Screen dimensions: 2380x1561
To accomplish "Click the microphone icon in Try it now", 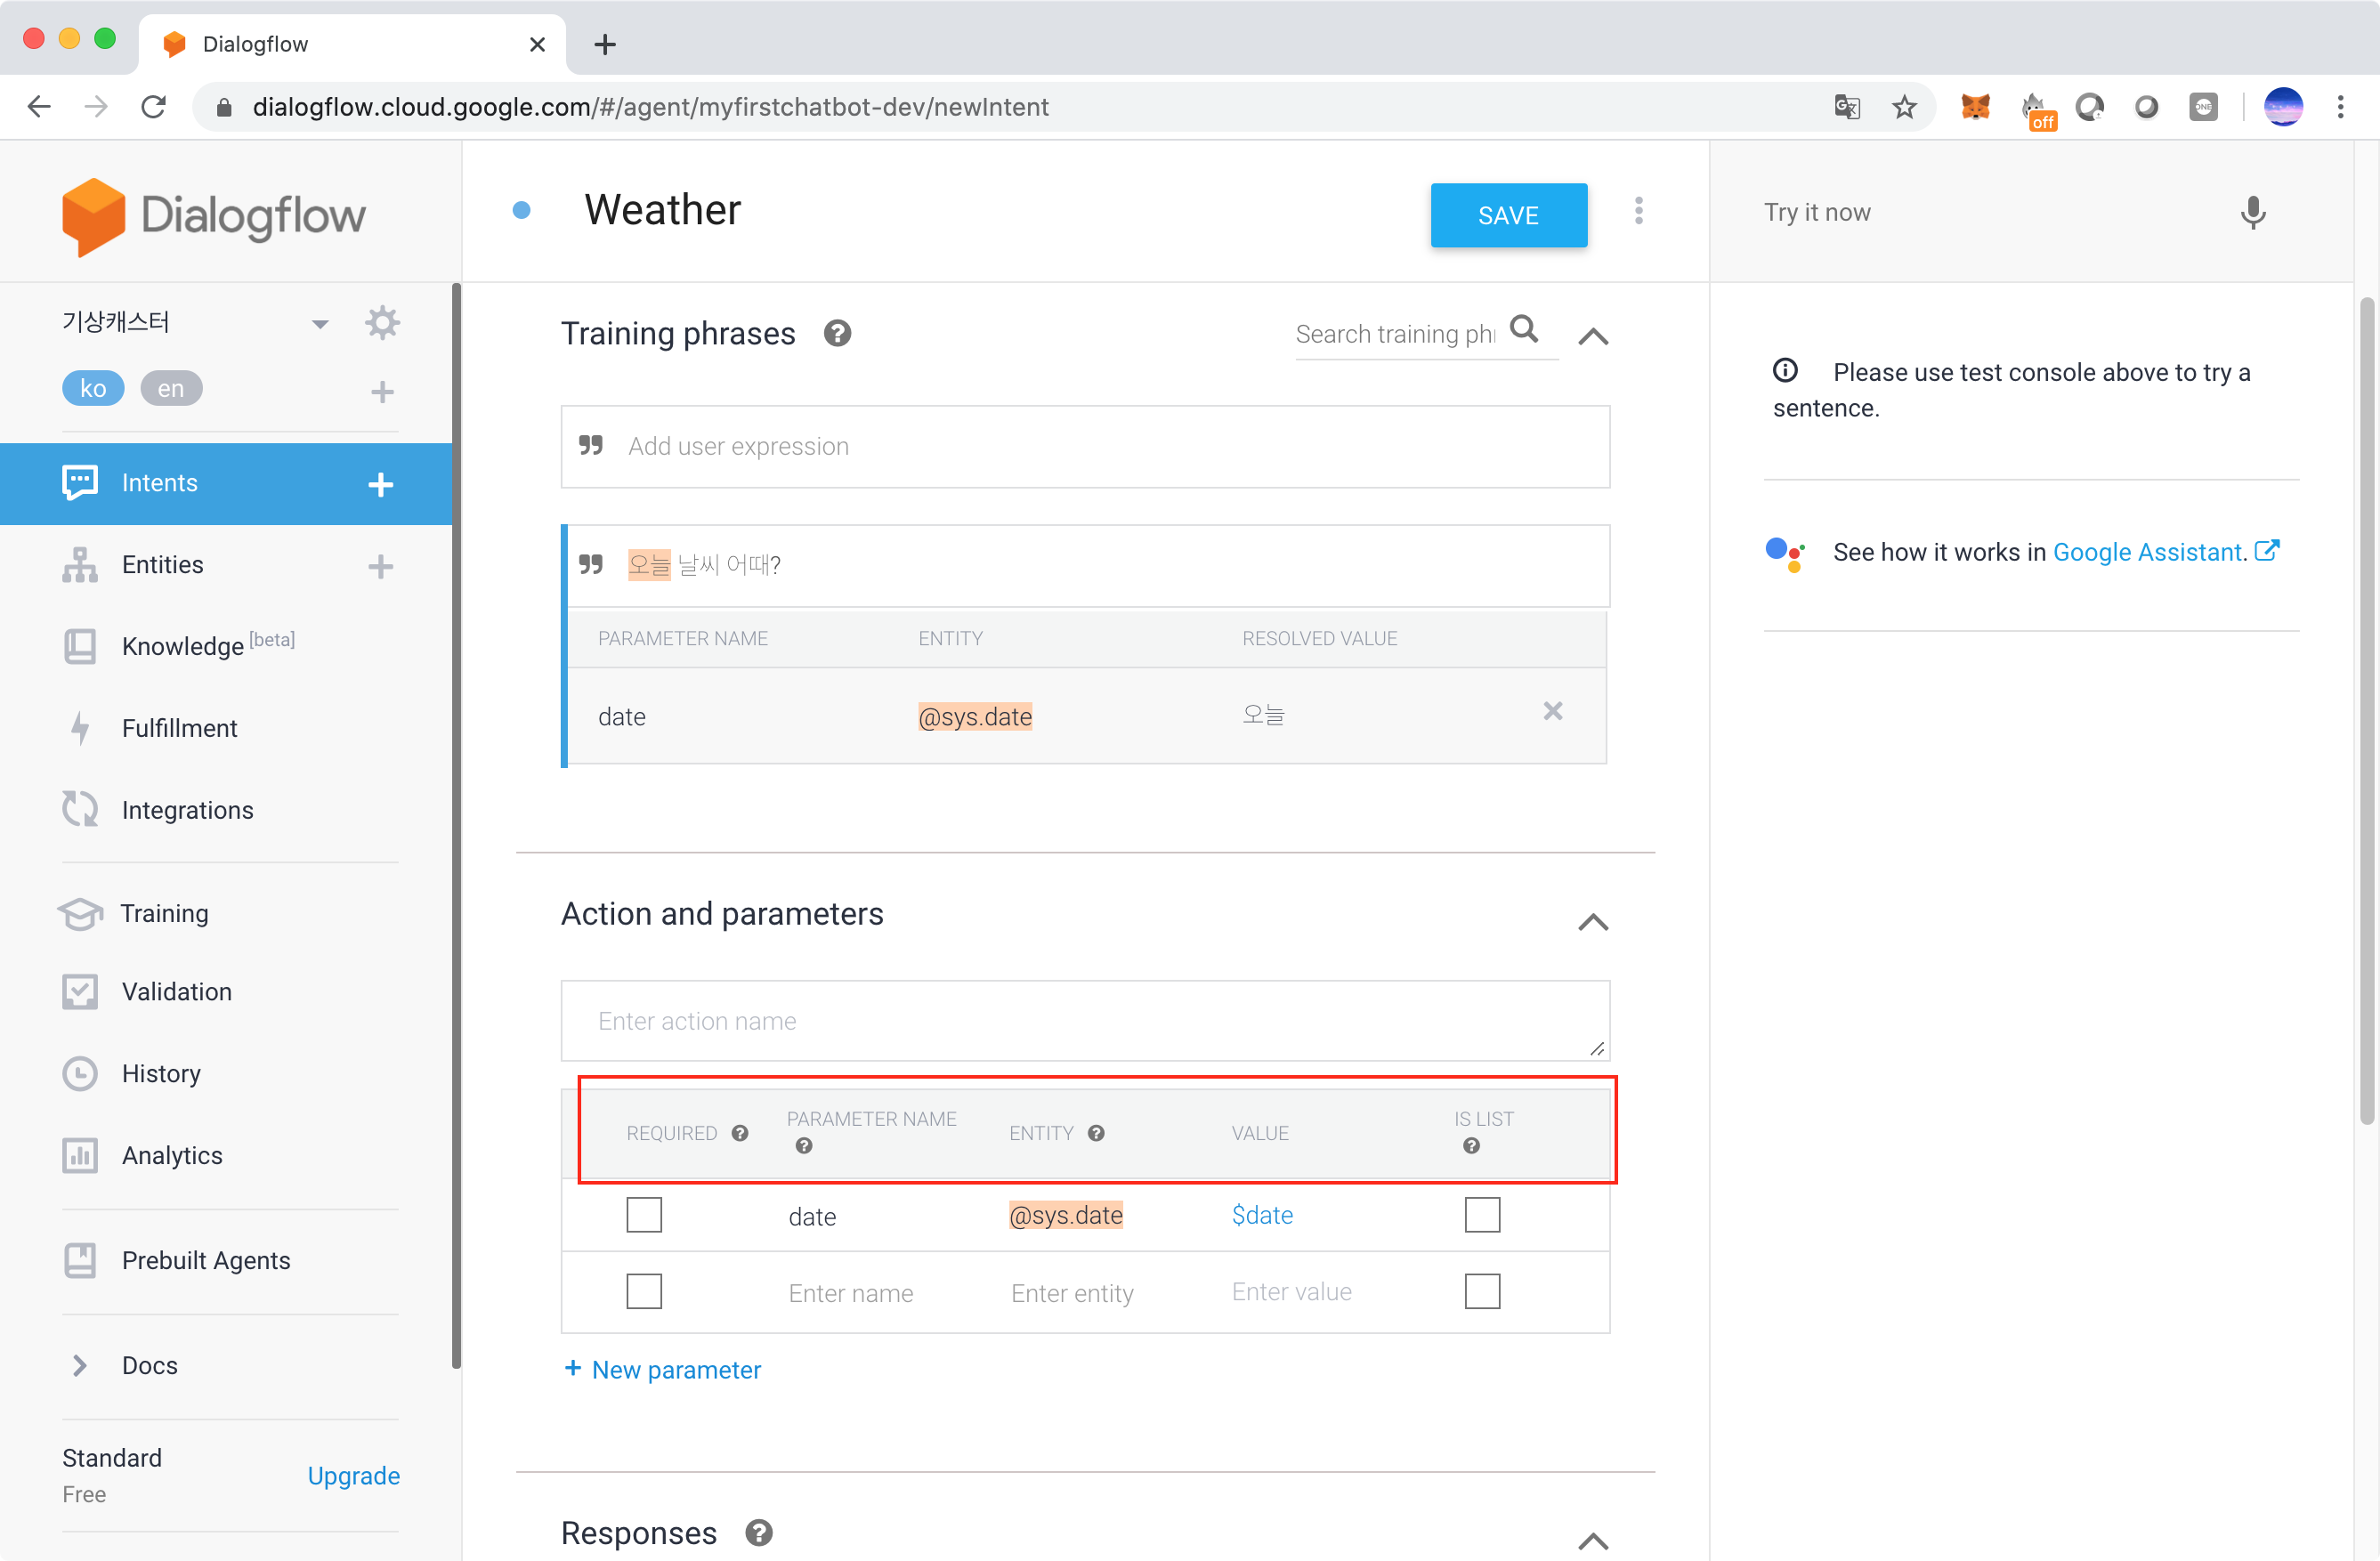I will [x=2252, y=213].
